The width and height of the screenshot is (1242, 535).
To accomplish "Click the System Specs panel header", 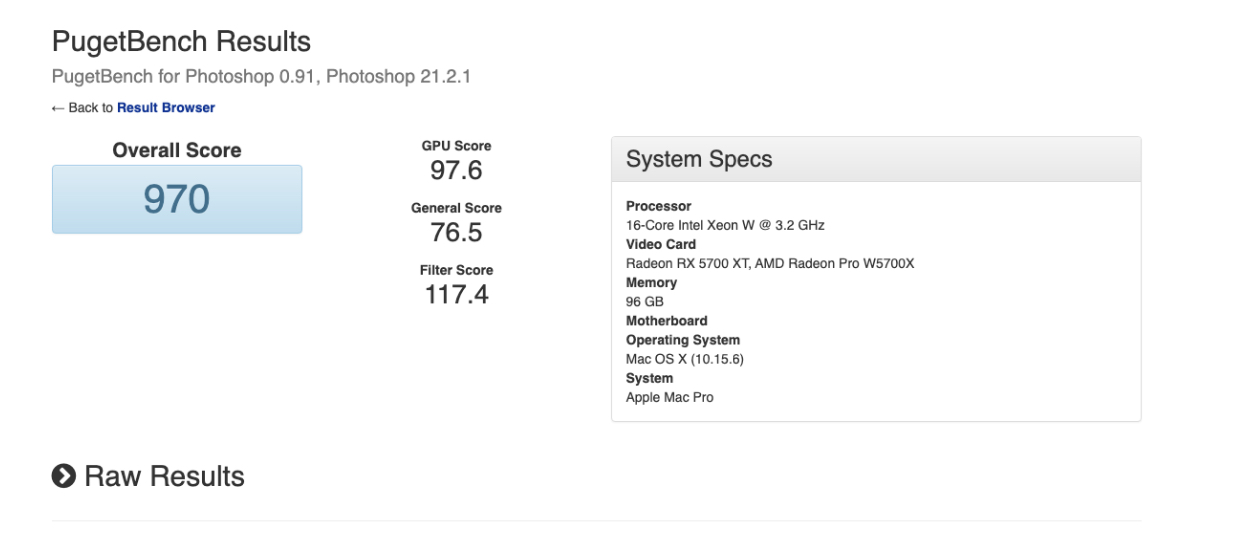I will 875,160.
